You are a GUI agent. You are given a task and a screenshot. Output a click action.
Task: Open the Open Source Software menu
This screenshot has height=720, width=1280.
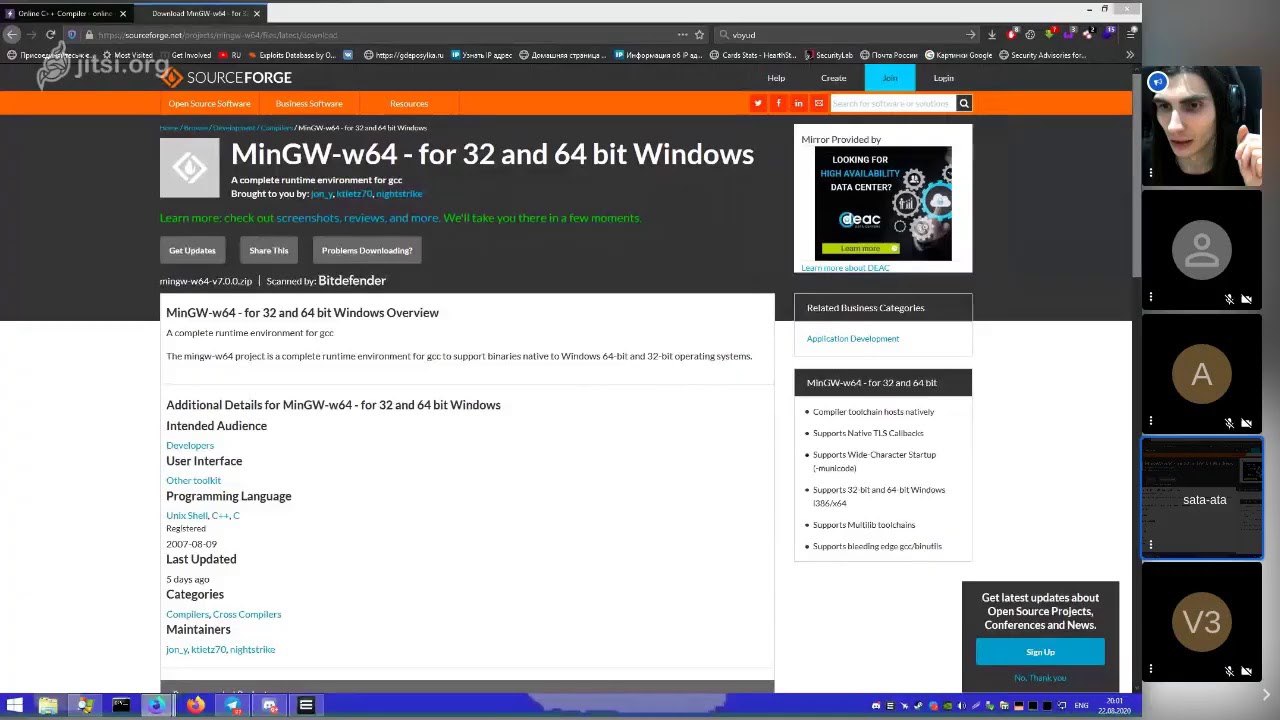[x=209, y=103]
